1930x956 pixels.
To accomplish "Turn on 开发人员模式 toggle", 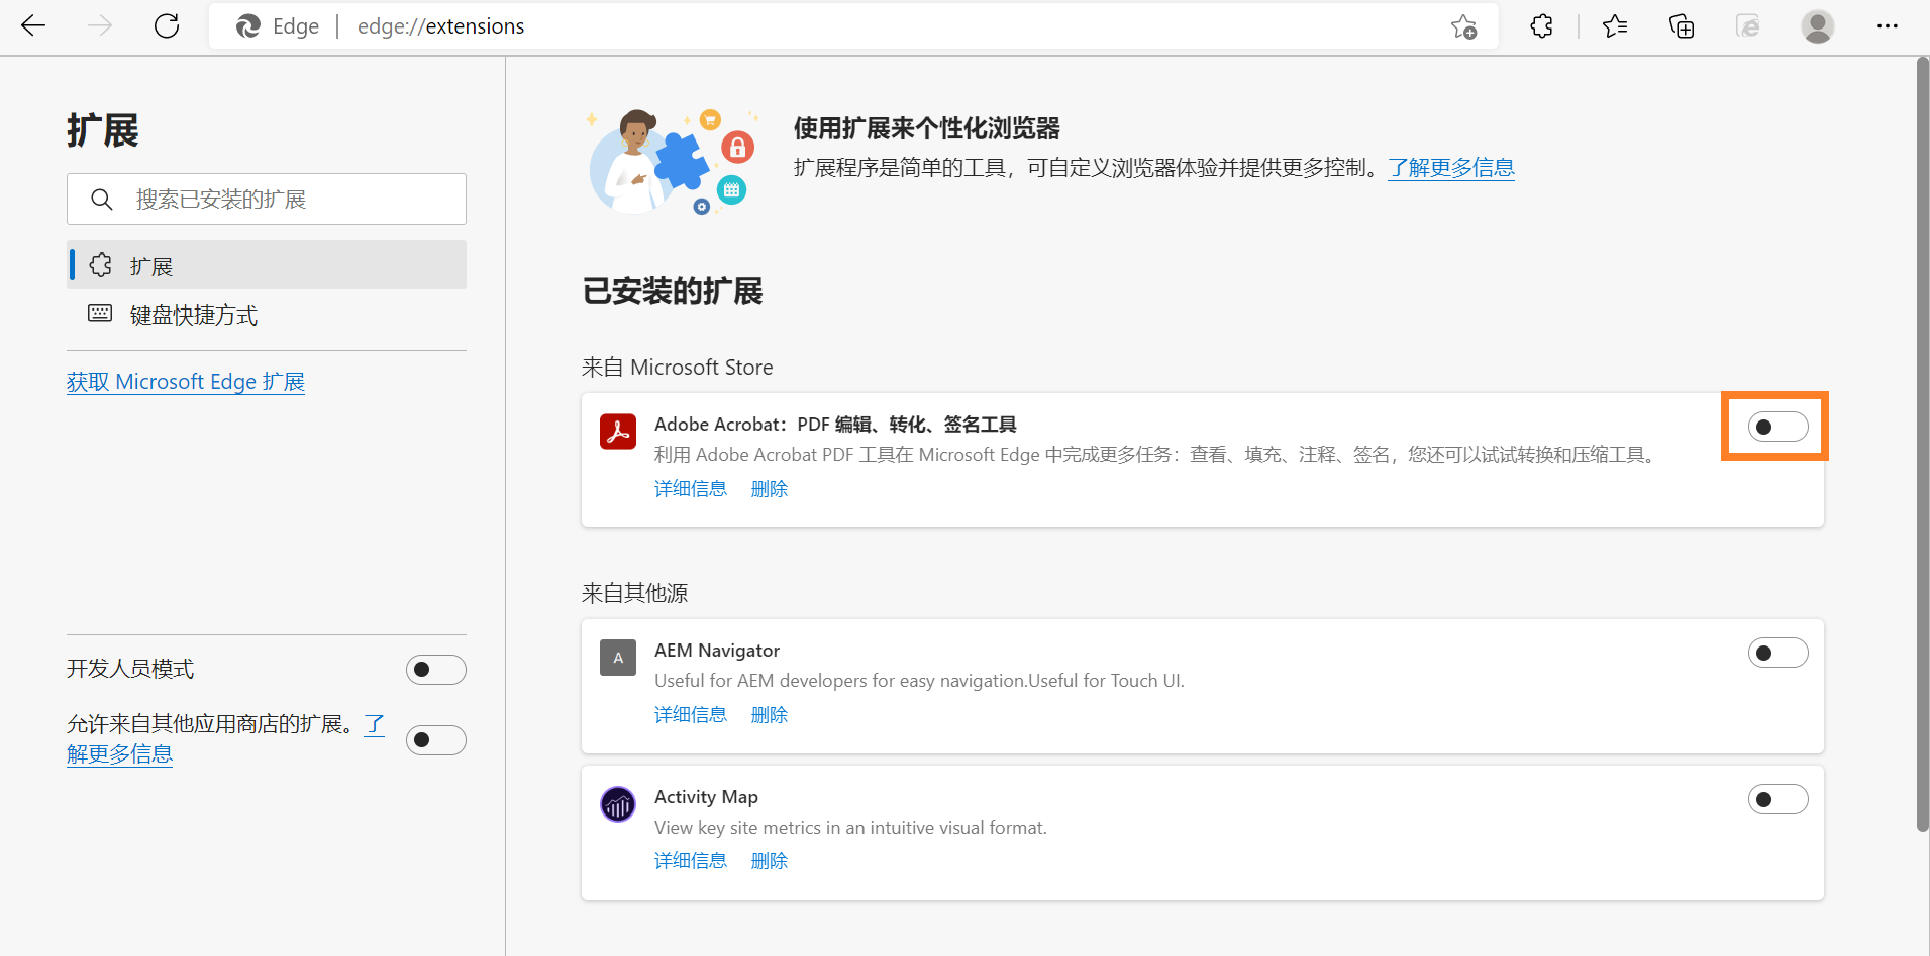I will [x=436, y=670].
